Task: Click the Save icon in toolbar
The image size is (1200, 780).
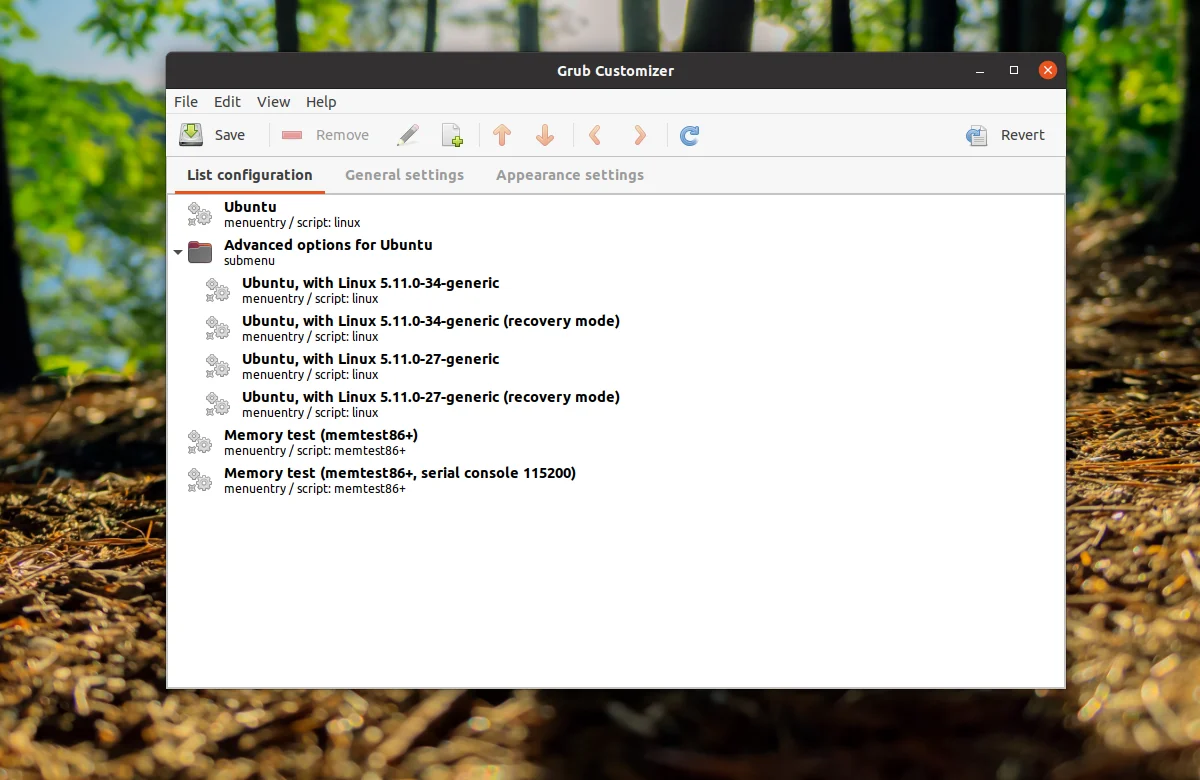Action: 191,135
